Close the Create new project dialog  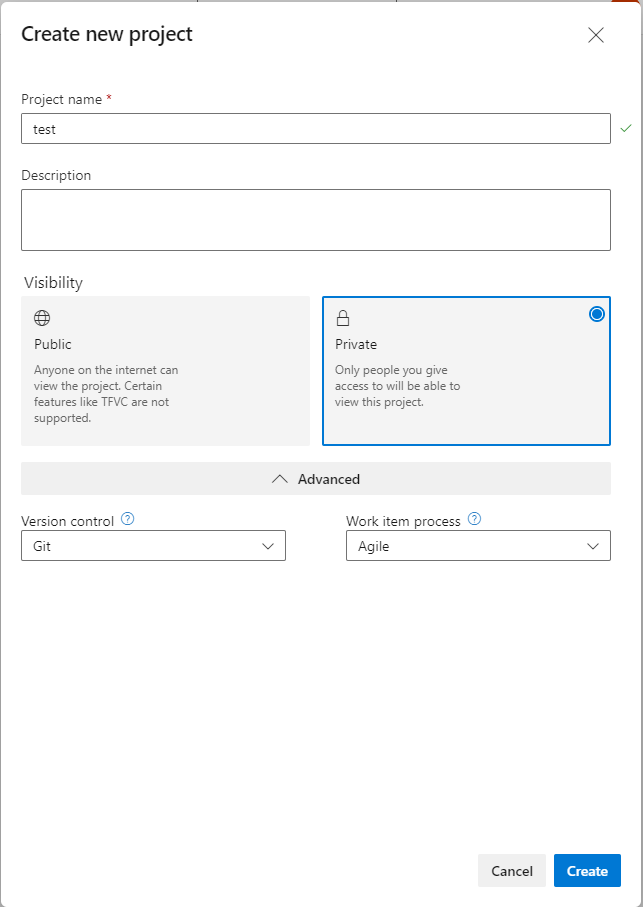pyautogui.click(x=596, y=35)
